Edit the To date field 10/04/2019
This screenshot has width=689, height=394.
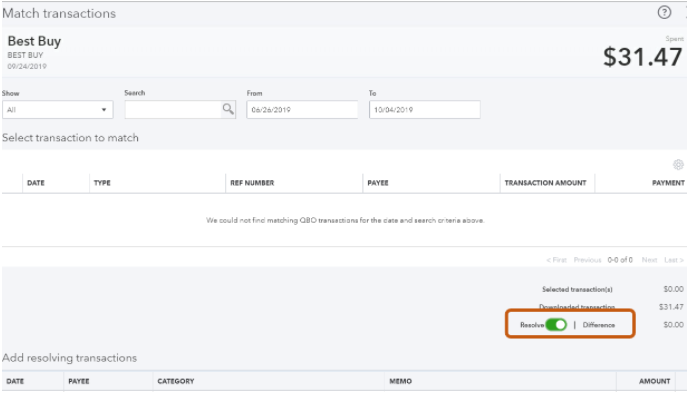click(x=424, y=109)
